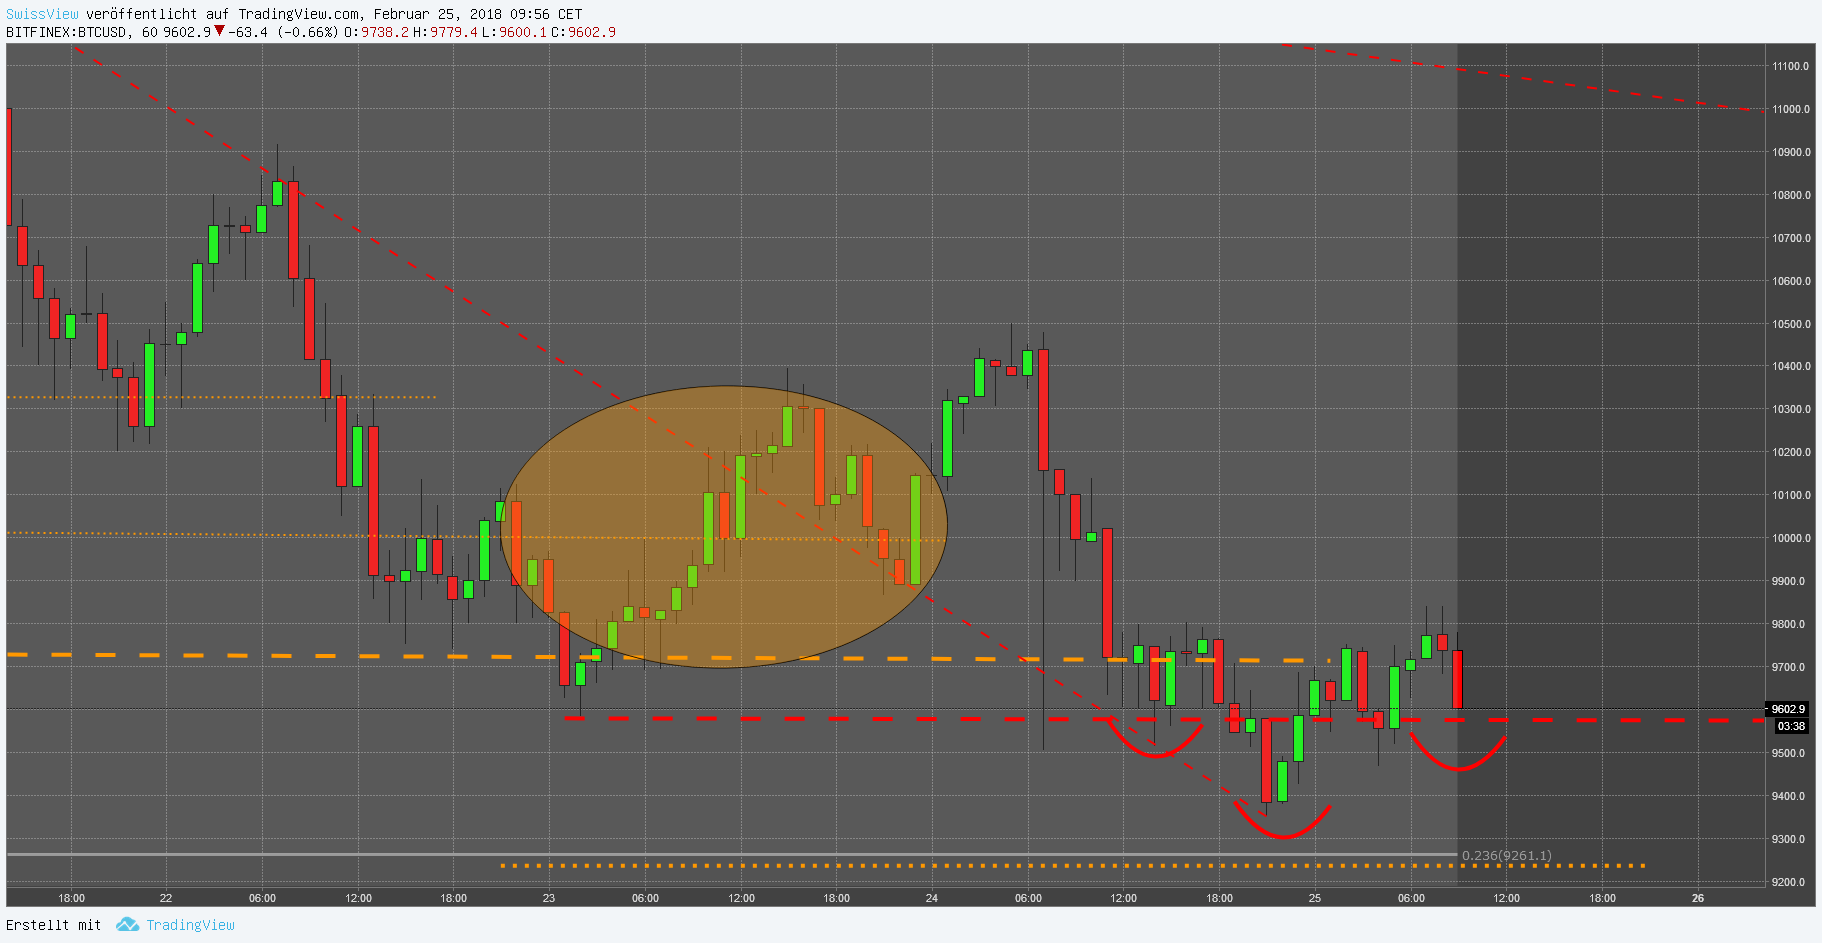The height and width of the screenshot is (943, 1822).
Task: Click the 9700.0 price axis label
Action: coord(1788,667)
